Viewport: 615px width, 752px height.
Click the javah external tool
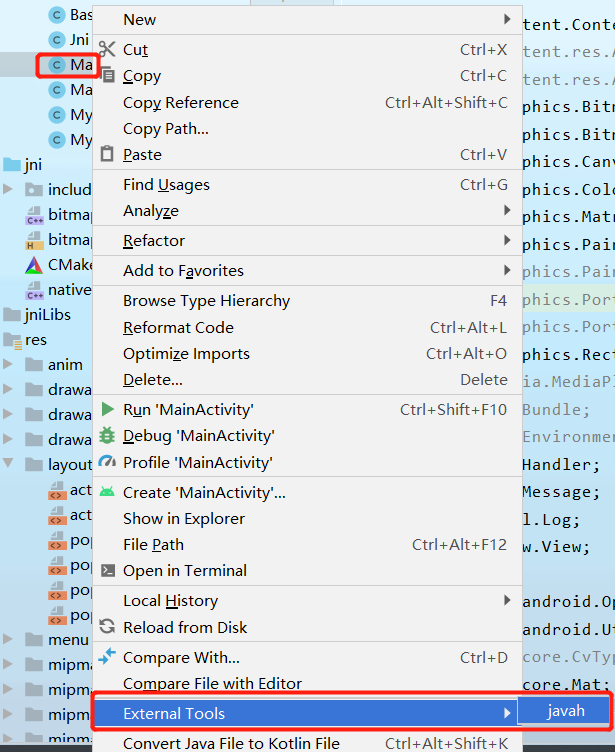566,710
